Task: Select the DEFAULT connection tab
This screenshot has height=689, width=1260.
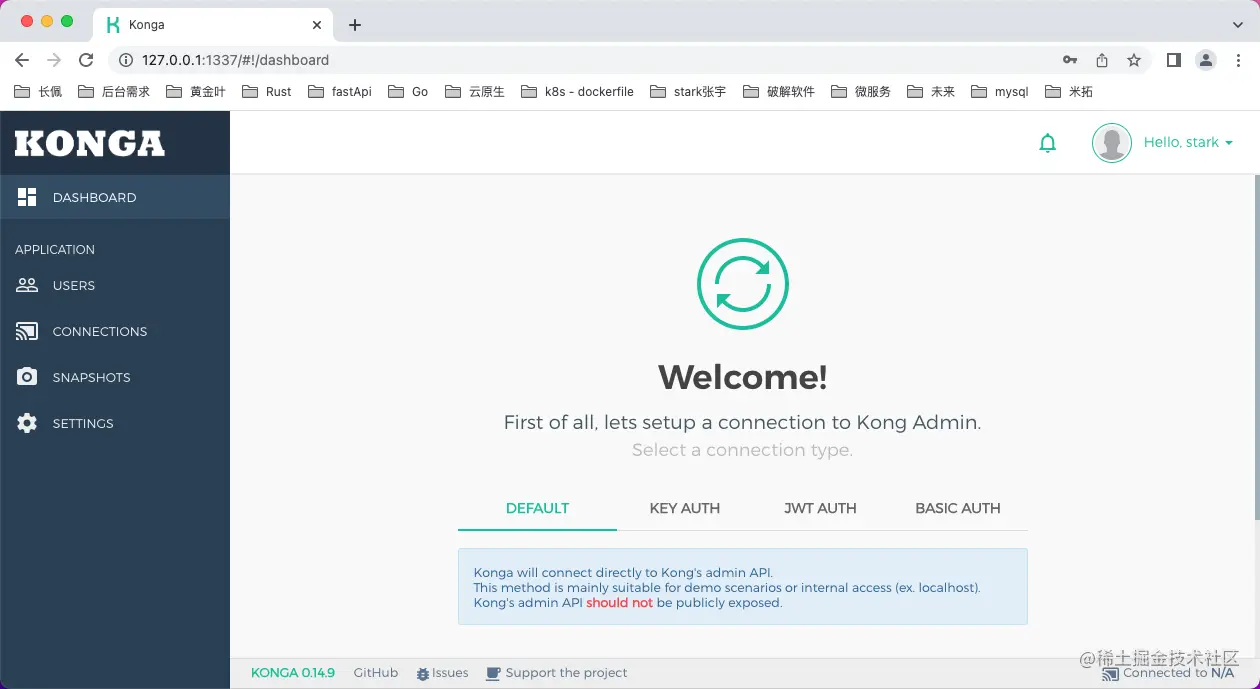Action: (x=537, y=508)
